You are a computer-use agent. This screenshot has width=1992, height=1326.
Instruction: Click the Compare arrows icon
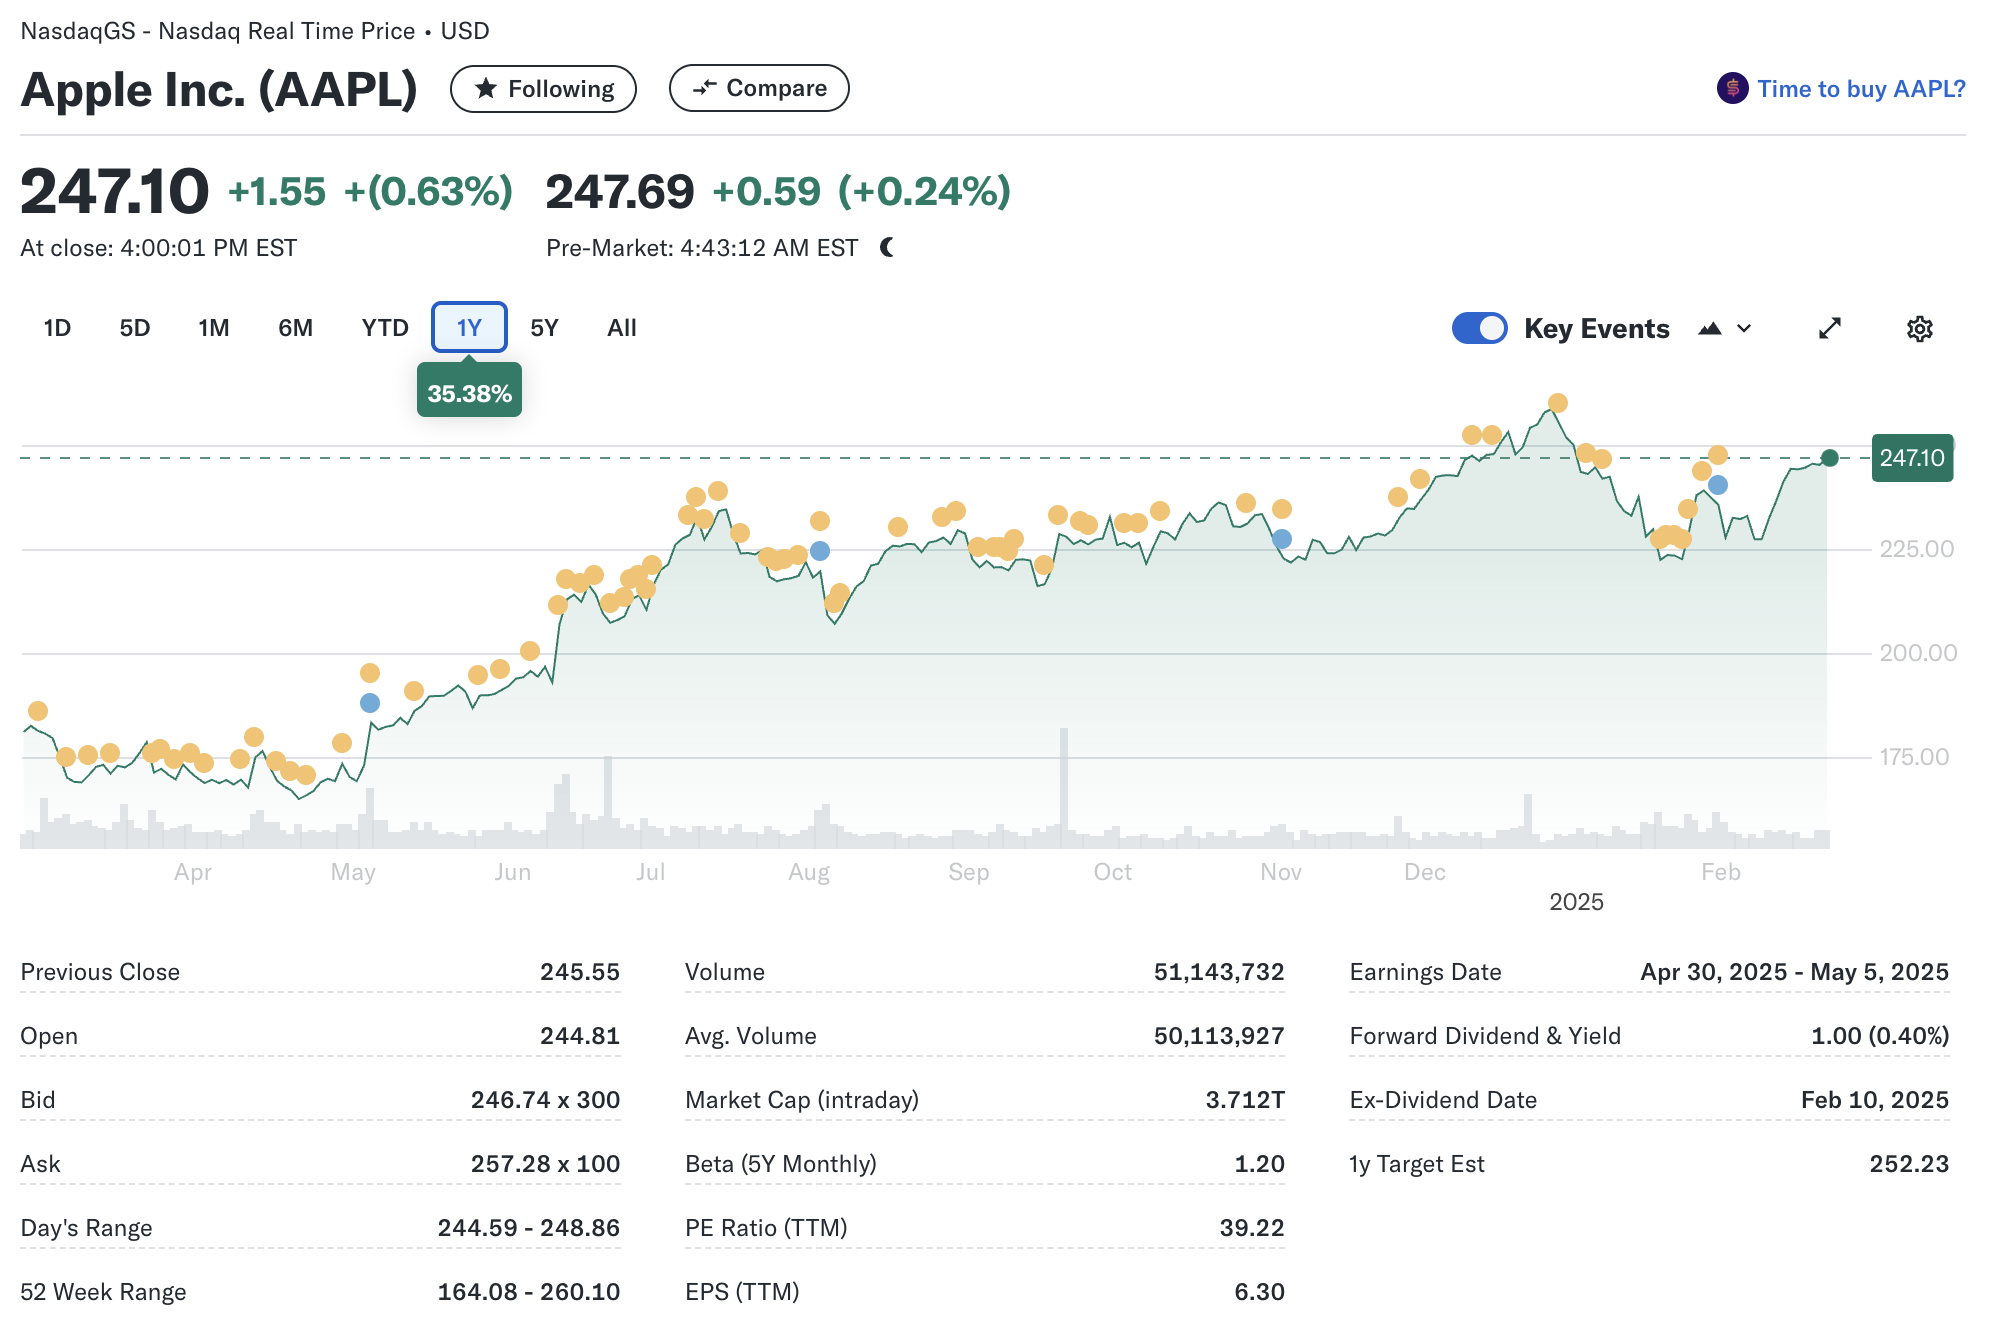705,88
